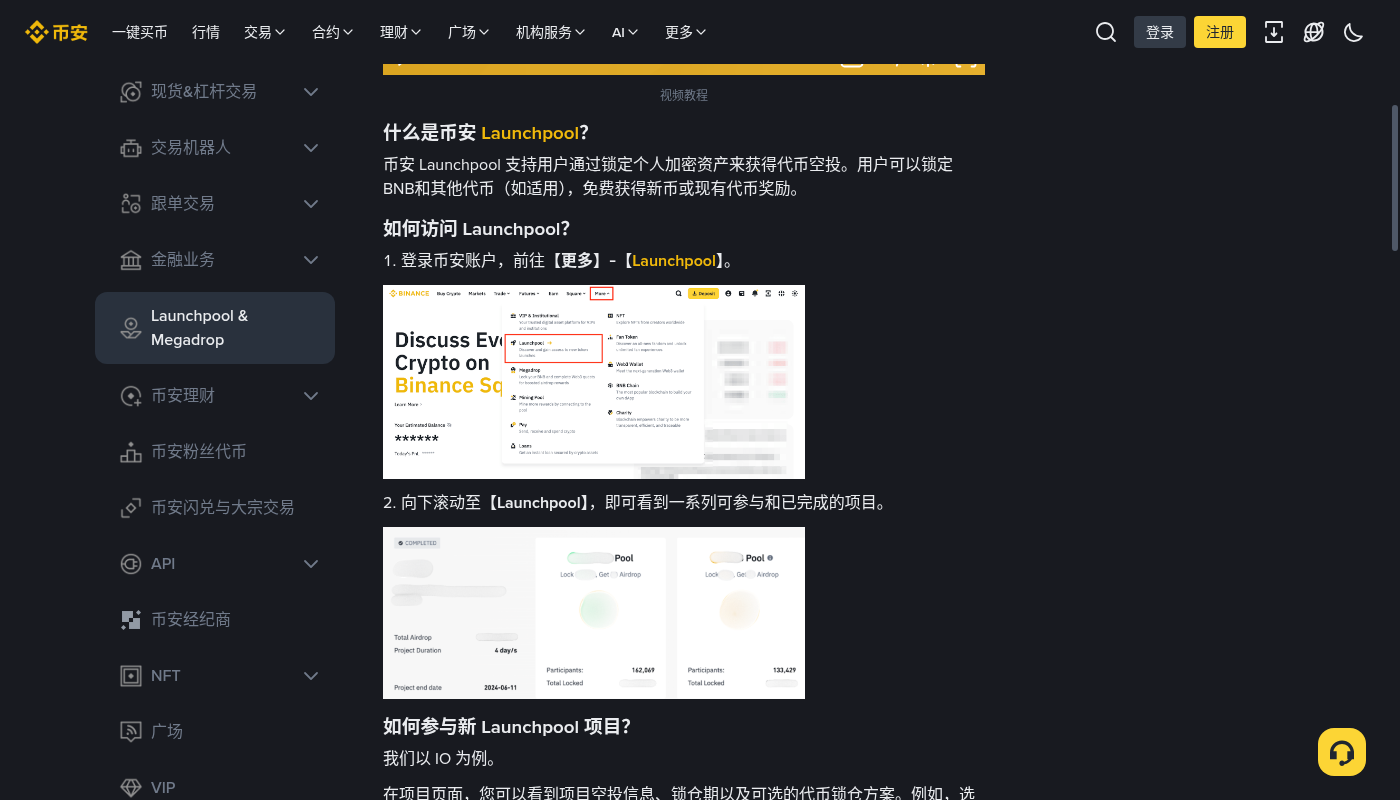Viewport: 1400px width, 800px height.
Task: Click the 金融业务 bank icon
Action: click(131, 260)
